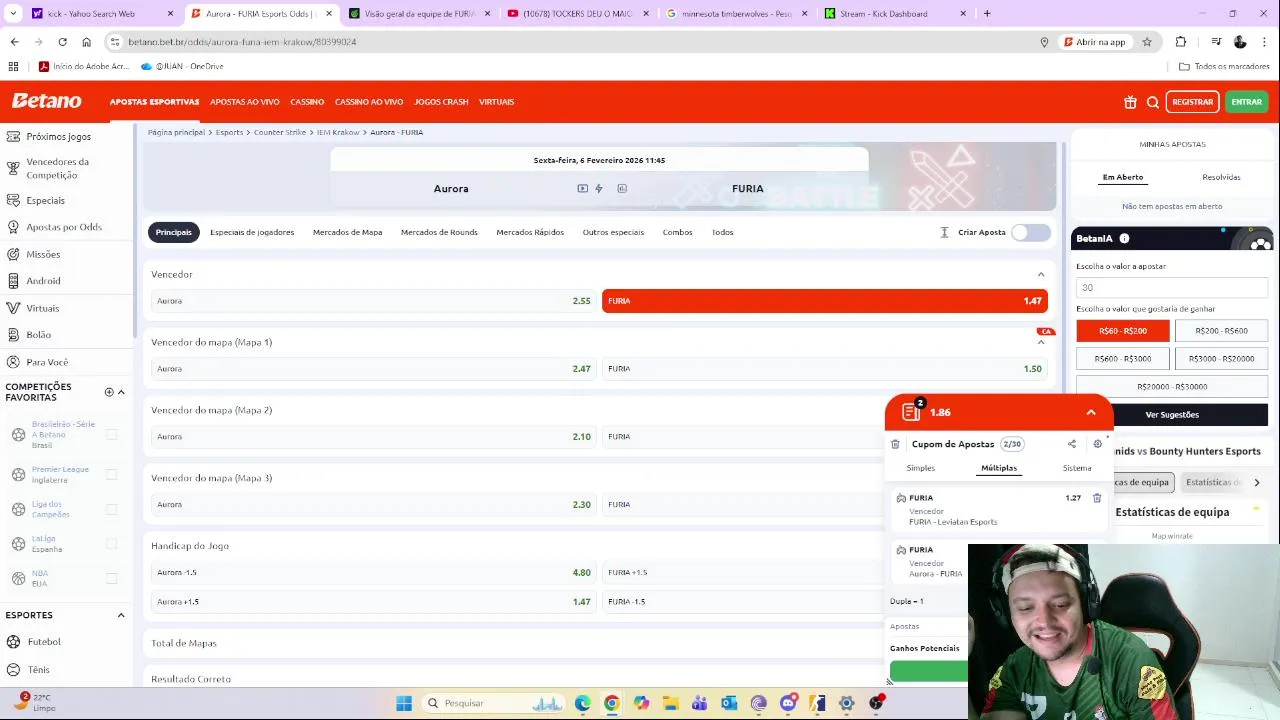Click the bet amount field showing 30
The image size is (1280, 720).
1172,287
